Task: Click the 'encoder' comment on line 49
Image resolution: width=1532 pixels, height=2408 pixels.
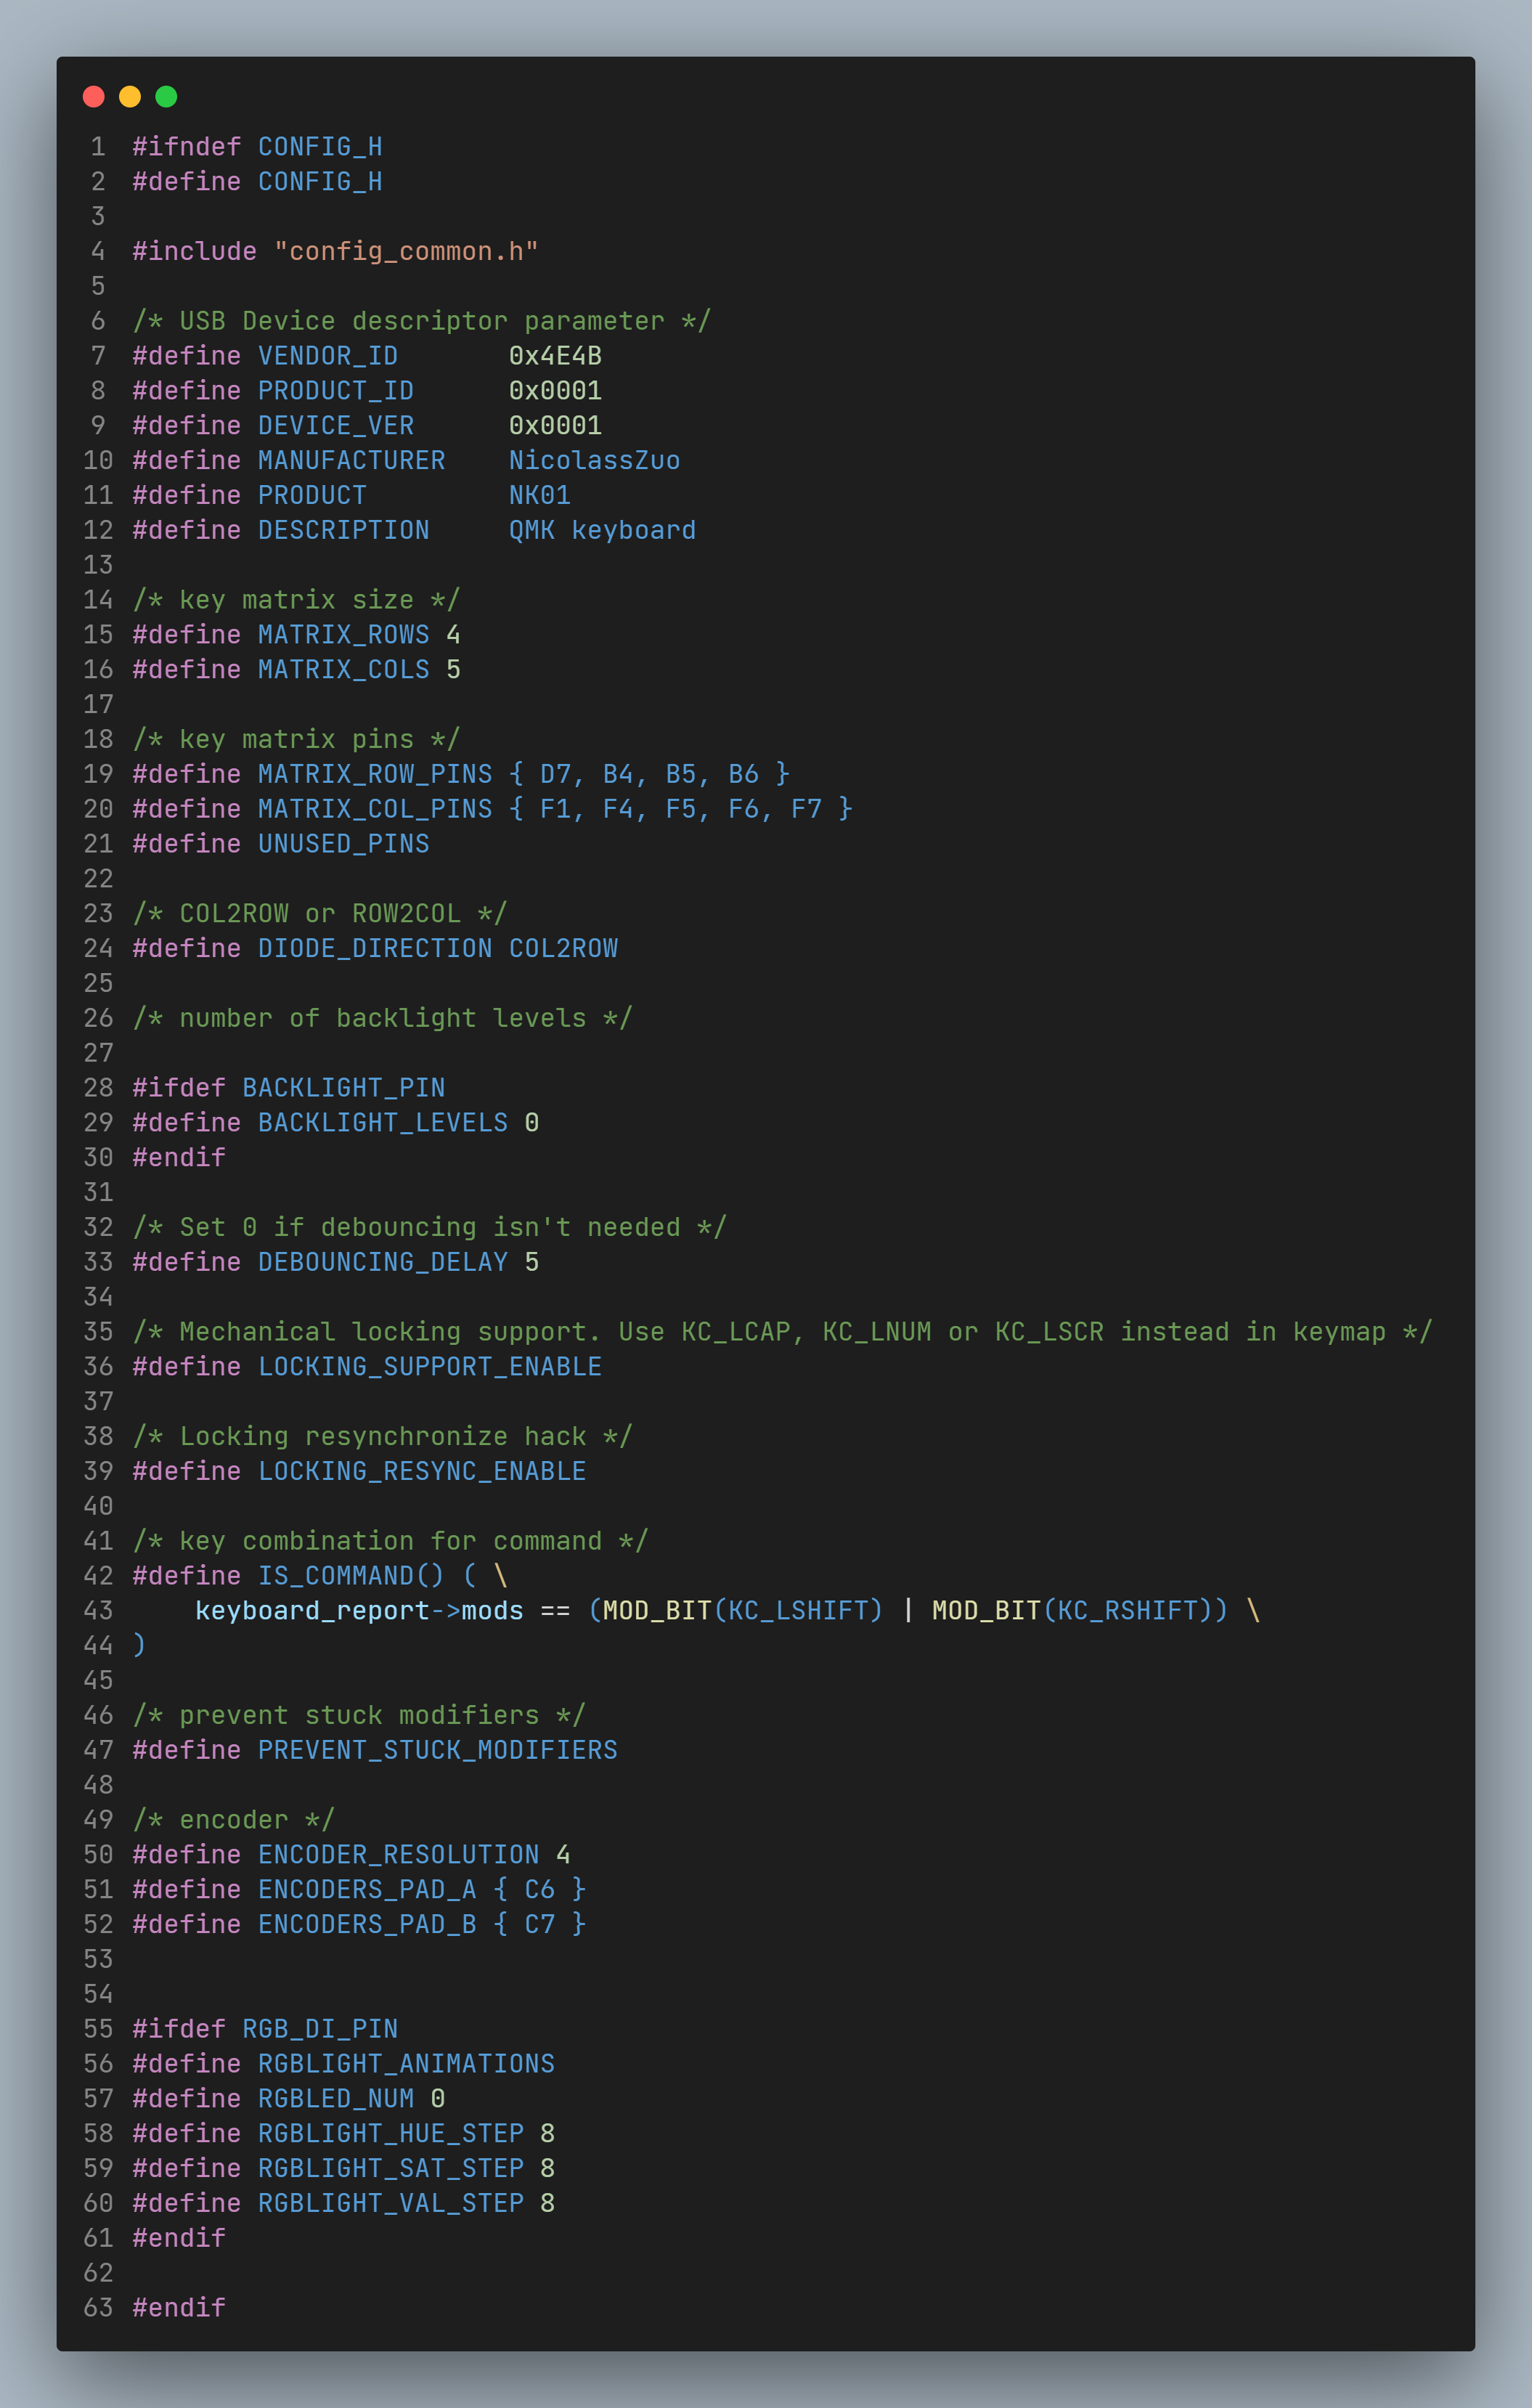Action: click(234, 1820)
